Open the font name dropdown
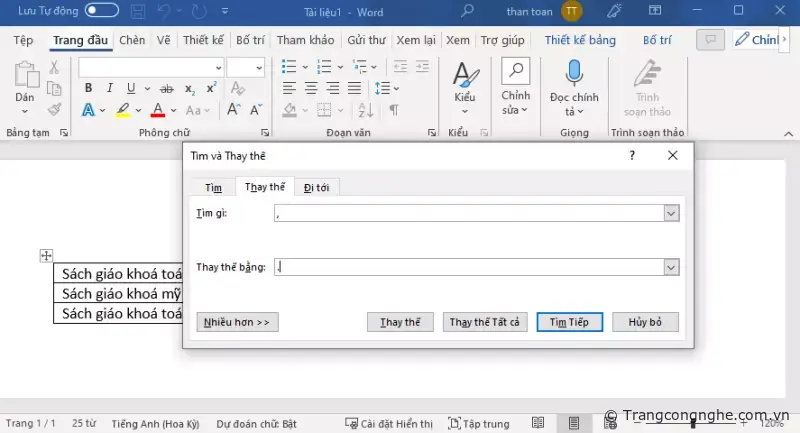Viewport: 800px width, 433px height. [x=218, y=67]
